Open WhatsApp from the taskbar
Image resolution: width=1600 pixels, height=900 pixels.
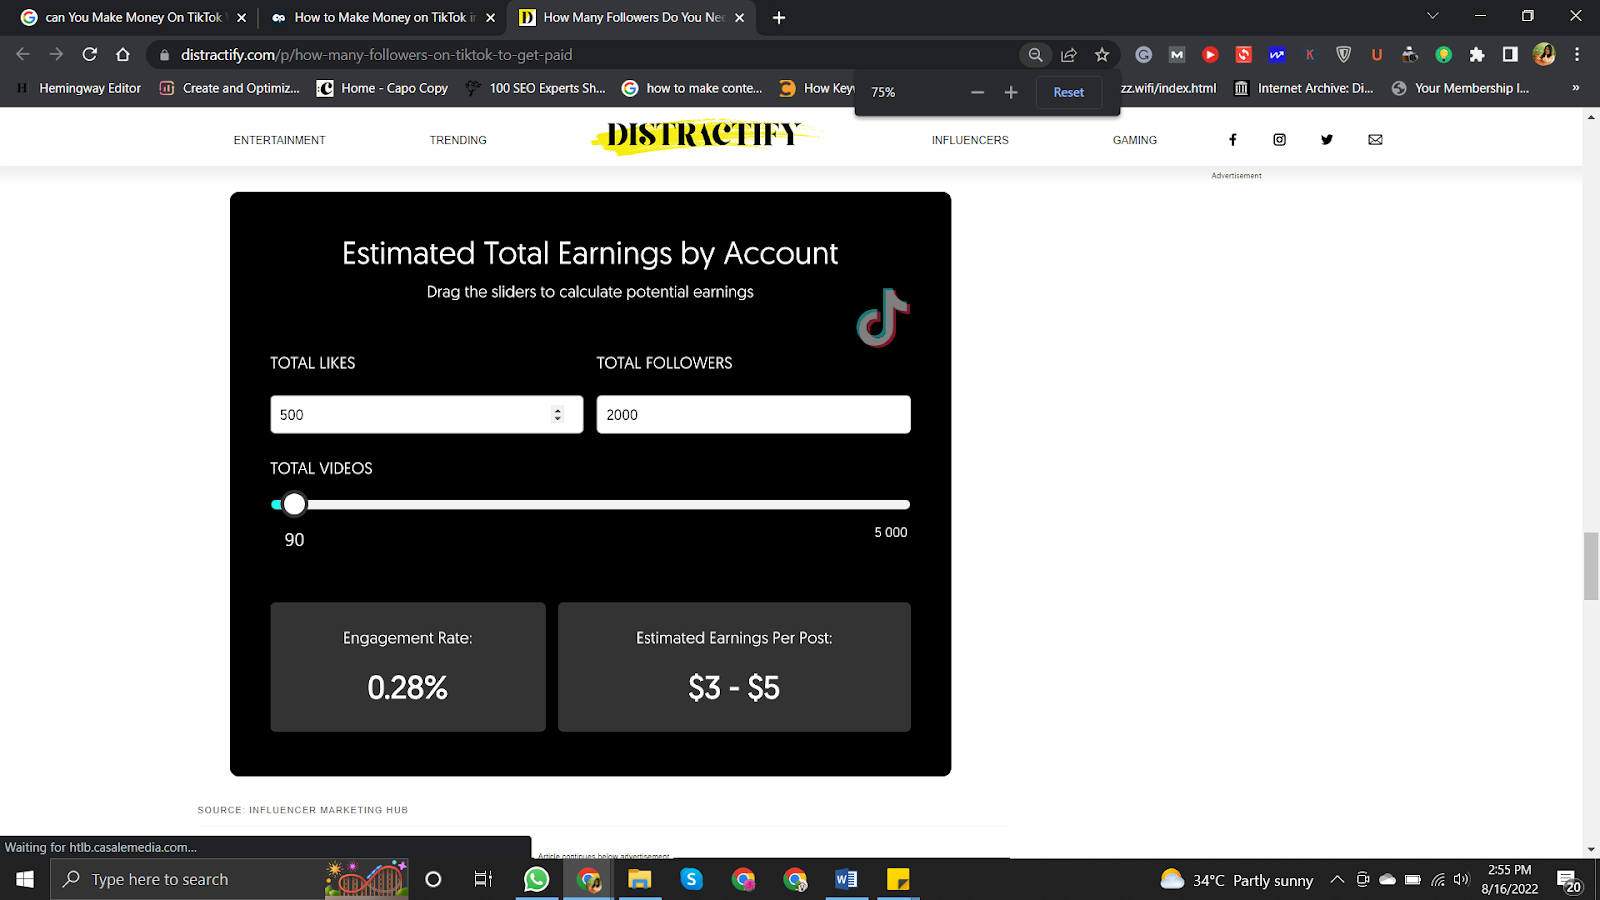point(536,879)
